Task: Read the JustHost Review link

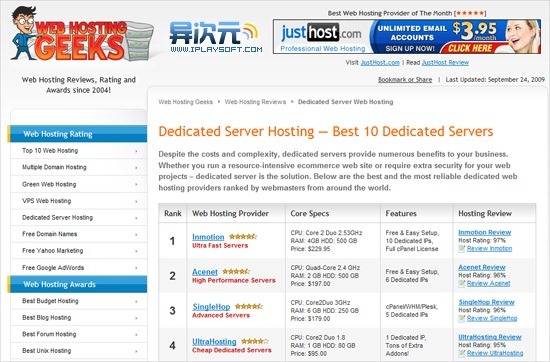Action: tap(445, 62)
